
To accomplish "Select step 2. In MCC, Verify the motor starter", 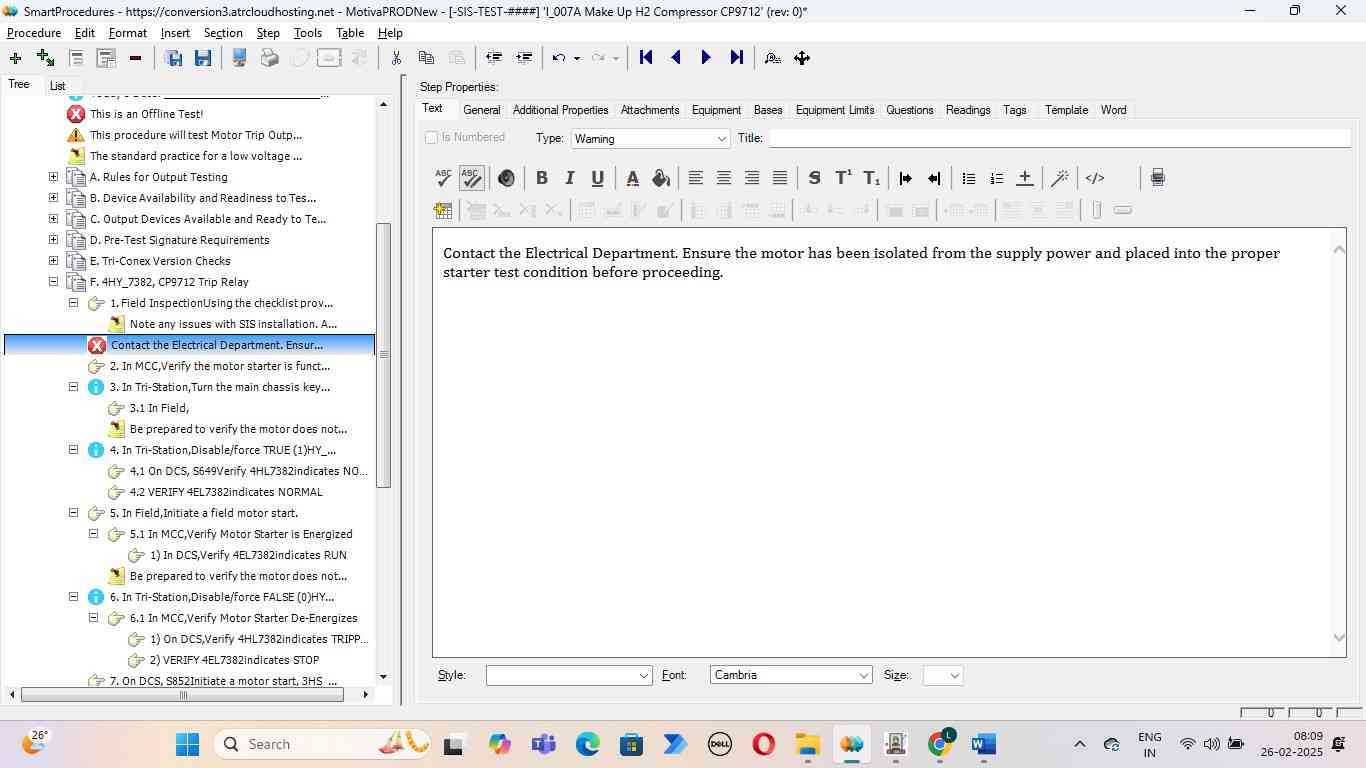I will 219,366.
